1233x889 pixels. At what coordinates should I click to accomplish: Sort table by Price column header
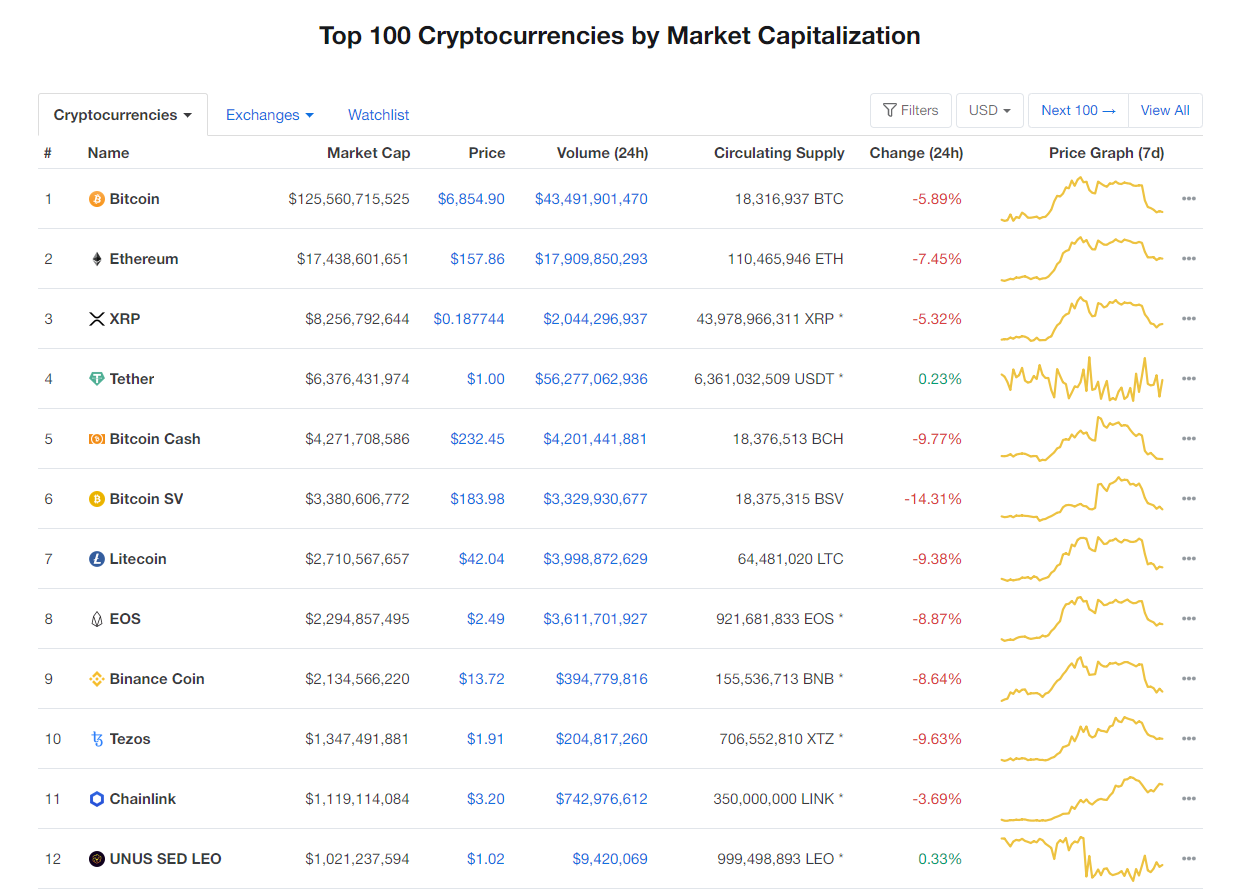[486, 153]
